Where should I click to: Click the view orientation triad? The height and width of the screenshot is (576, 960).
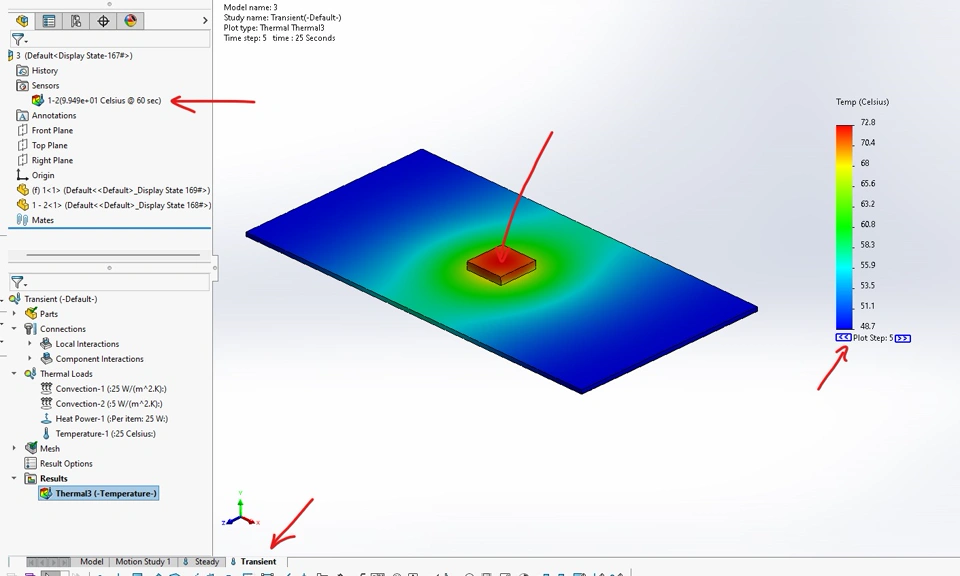pos(241,509)
